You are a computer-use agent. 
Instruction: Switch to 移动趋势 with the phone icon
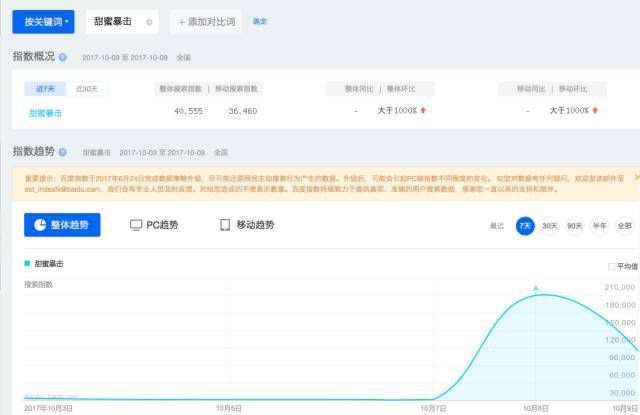coord(247,225)
